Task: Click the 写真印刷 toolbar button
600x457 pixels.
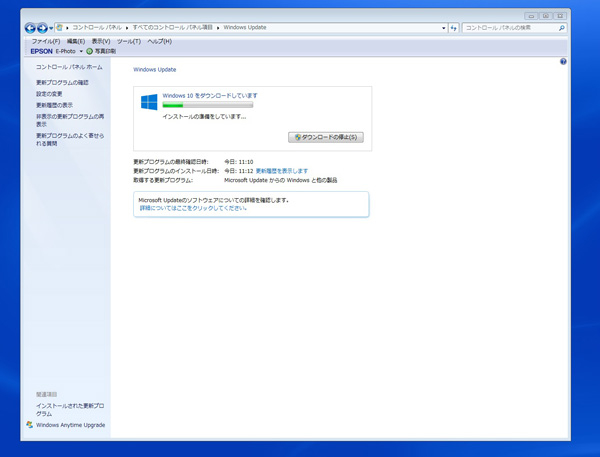Action: coord(101,51)
